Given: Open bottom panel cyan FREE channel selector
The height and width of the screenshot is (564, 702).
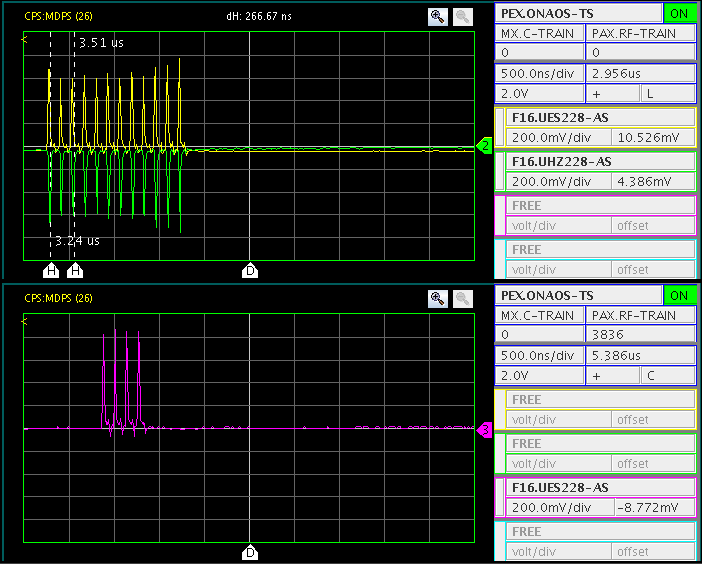Looking at the screenshot, I should [x=600, y=531].
